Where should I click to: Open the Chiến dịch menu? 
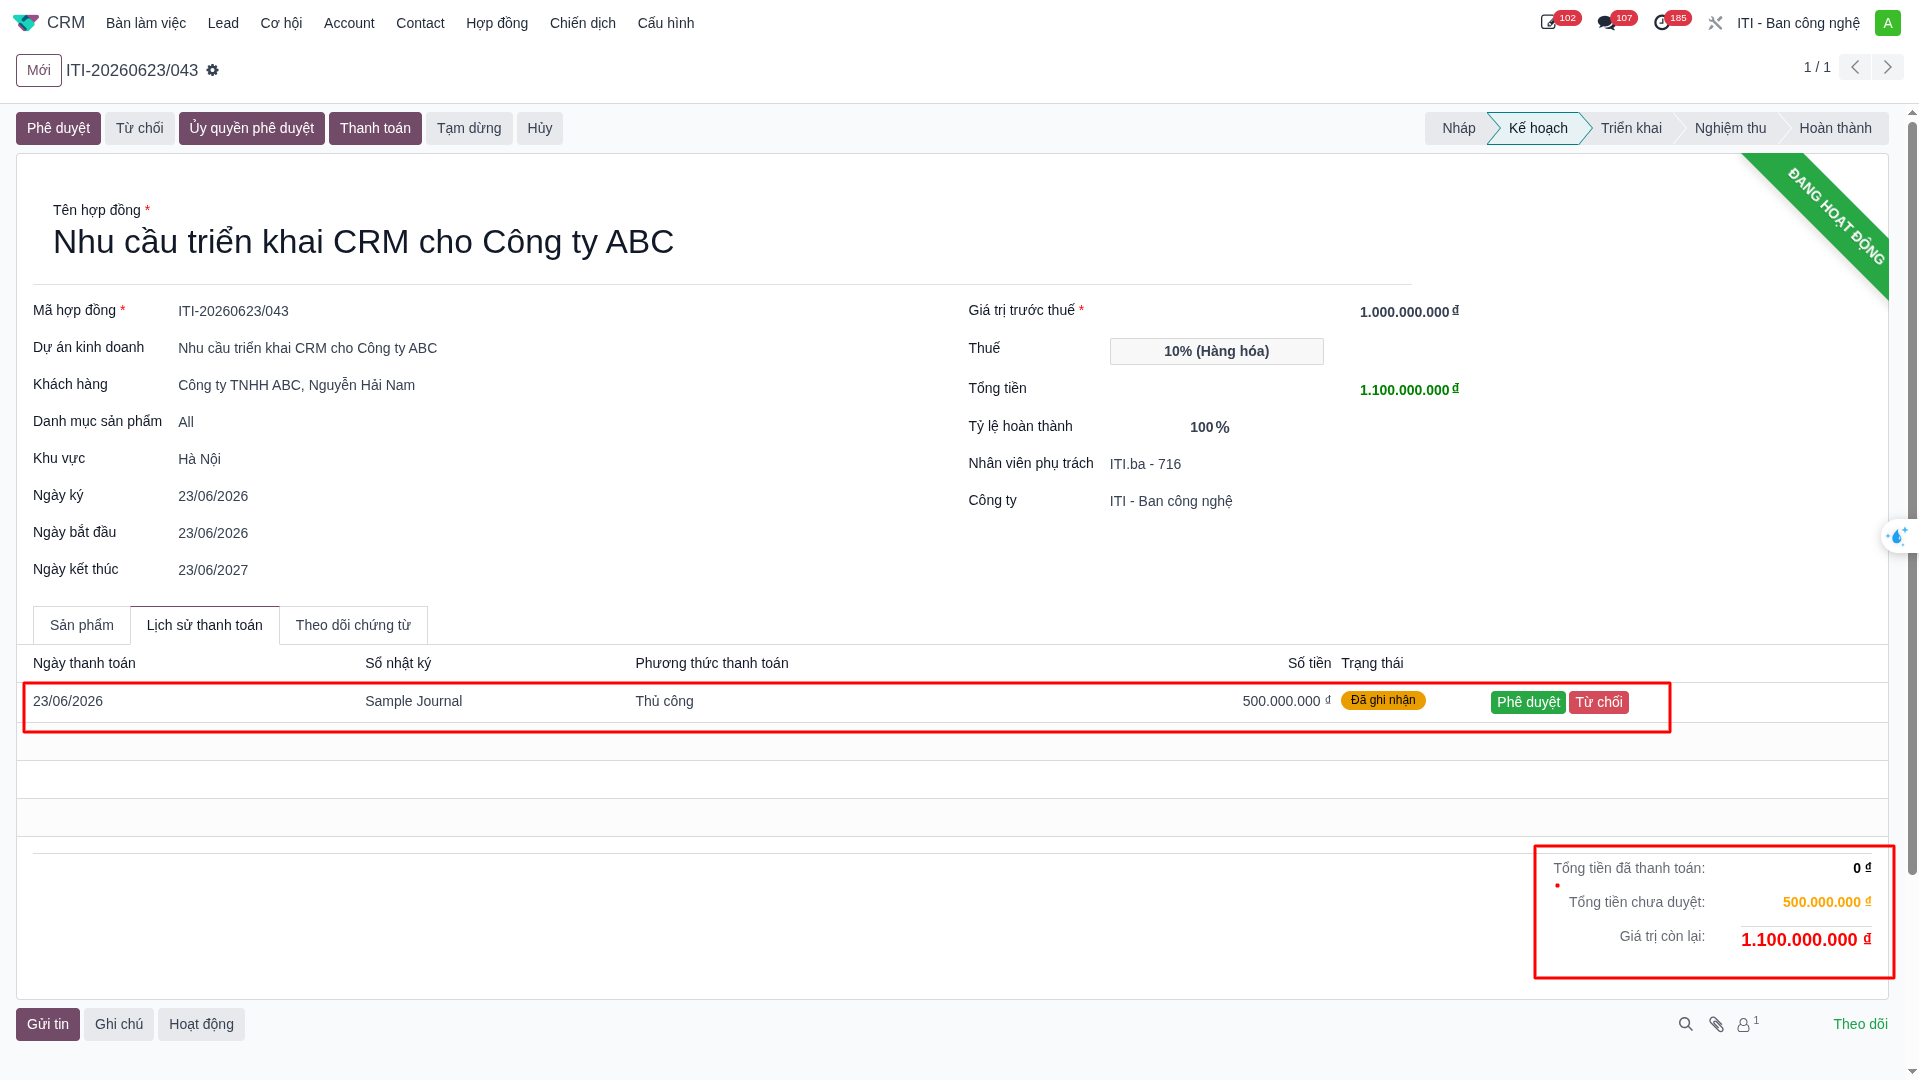[583, 23]
